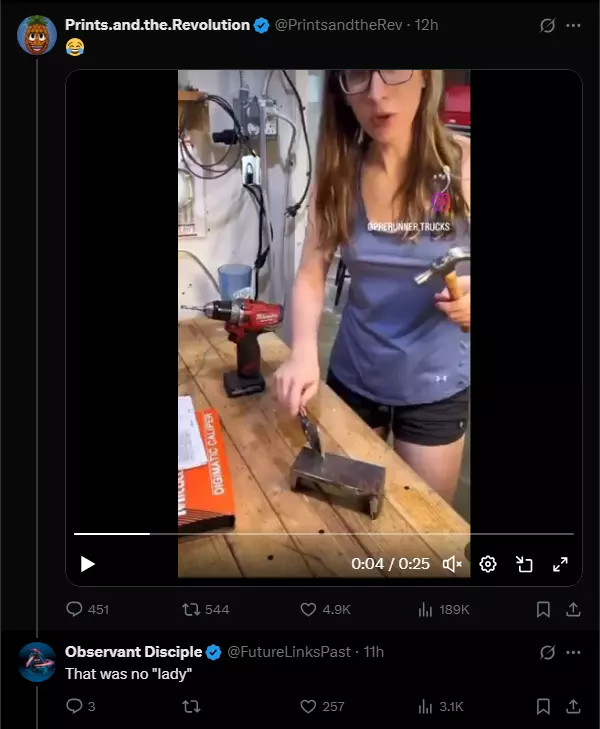Open video settings gear
Viewport: 600px width, 729px height.
coord(488,564)
